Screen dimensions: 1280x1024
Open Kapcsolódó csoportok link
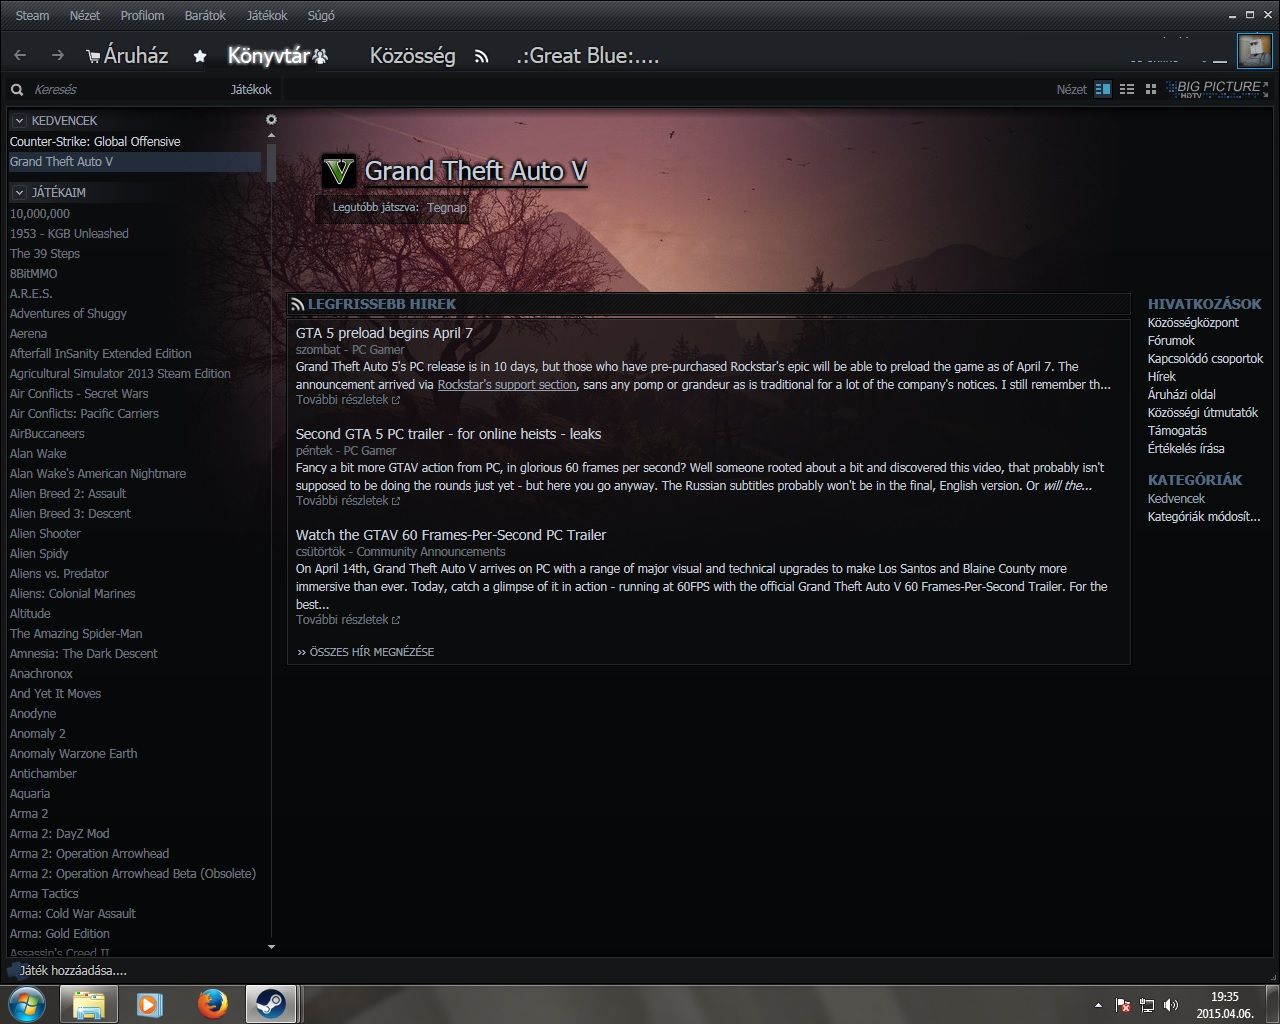point(1205,359)
